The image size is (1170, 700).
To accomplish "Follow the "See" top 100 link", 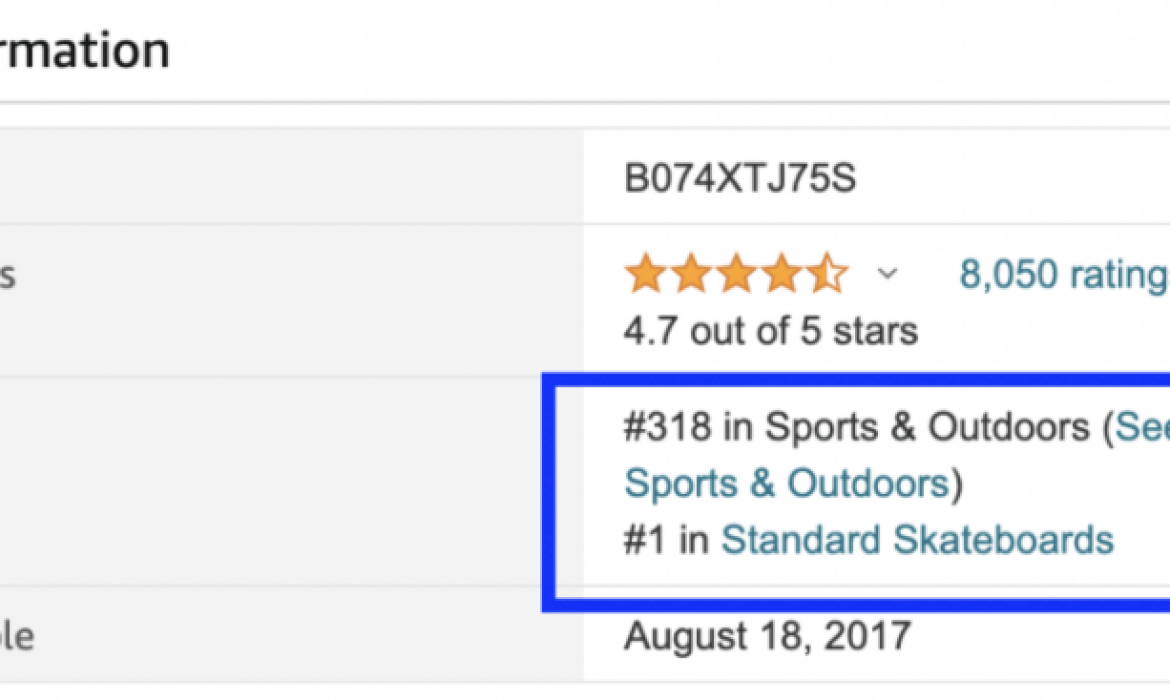I will (1142, 427).
